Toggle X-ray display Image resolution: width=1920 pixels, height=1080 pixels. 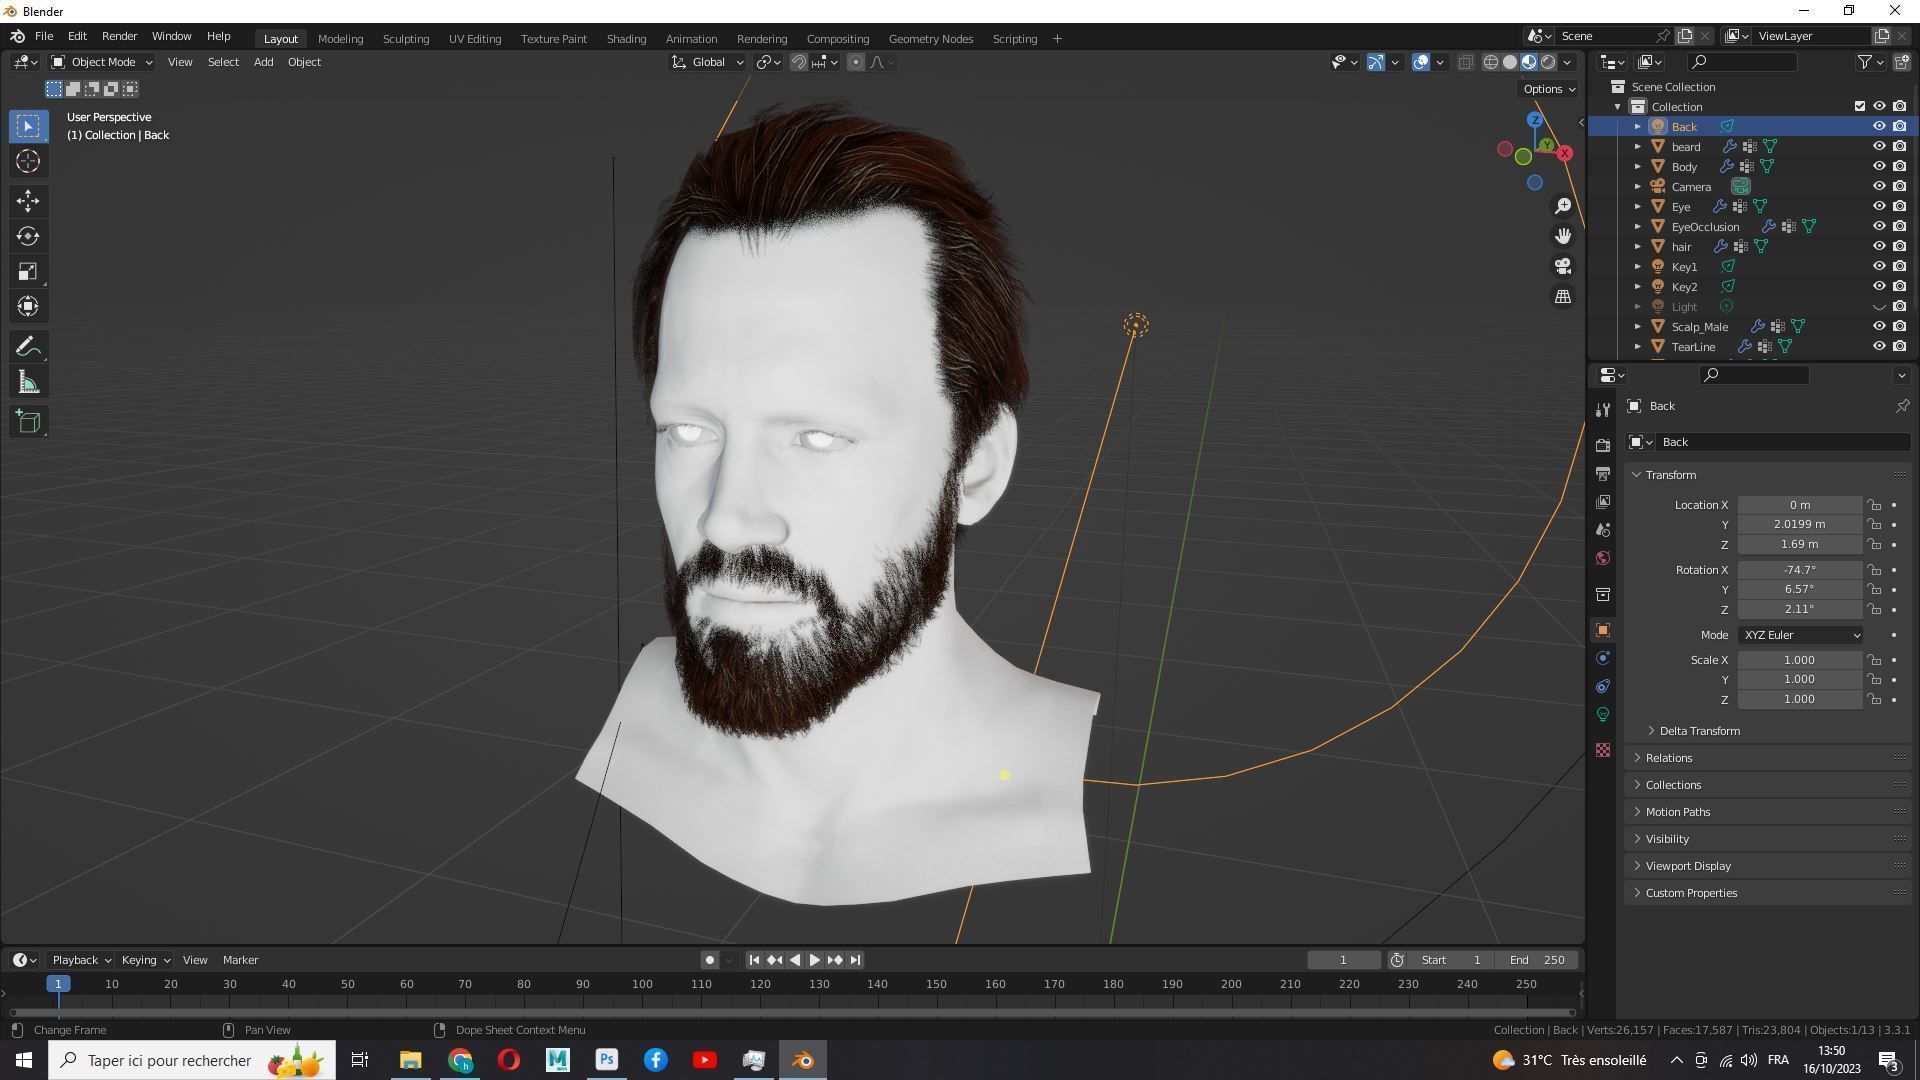pyautogui.click(x=1465, y=62)
